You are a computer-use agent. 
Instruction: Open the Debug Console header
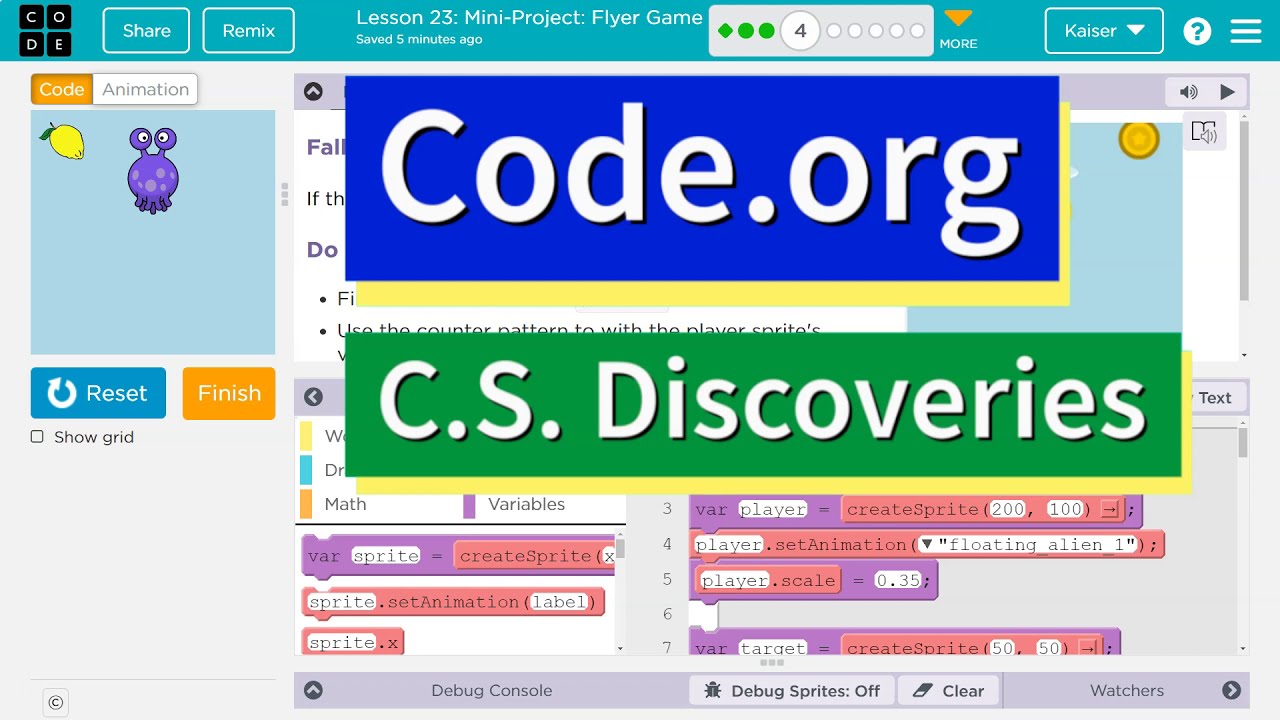click(x=491, y=690)
